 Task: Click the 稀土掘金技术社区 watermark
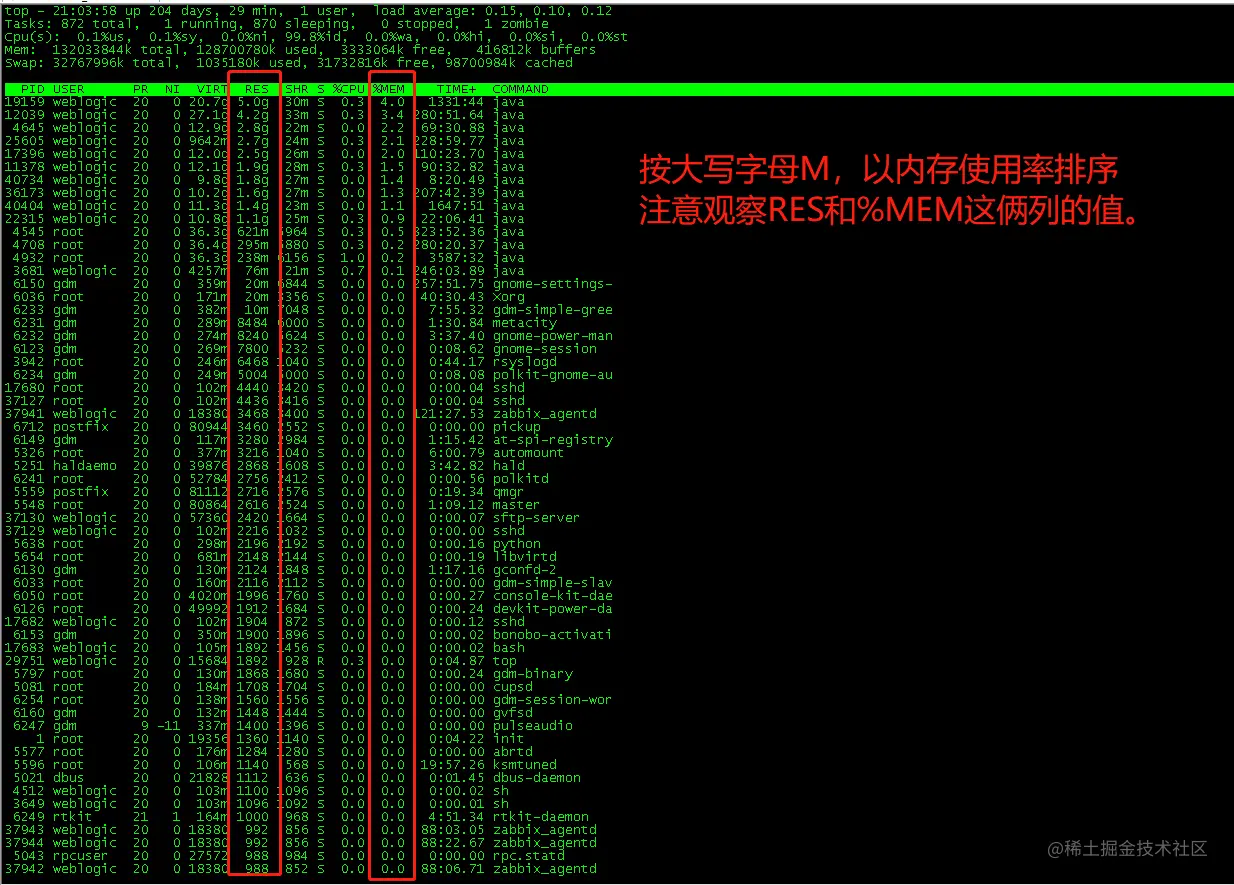coord(1130,849)
